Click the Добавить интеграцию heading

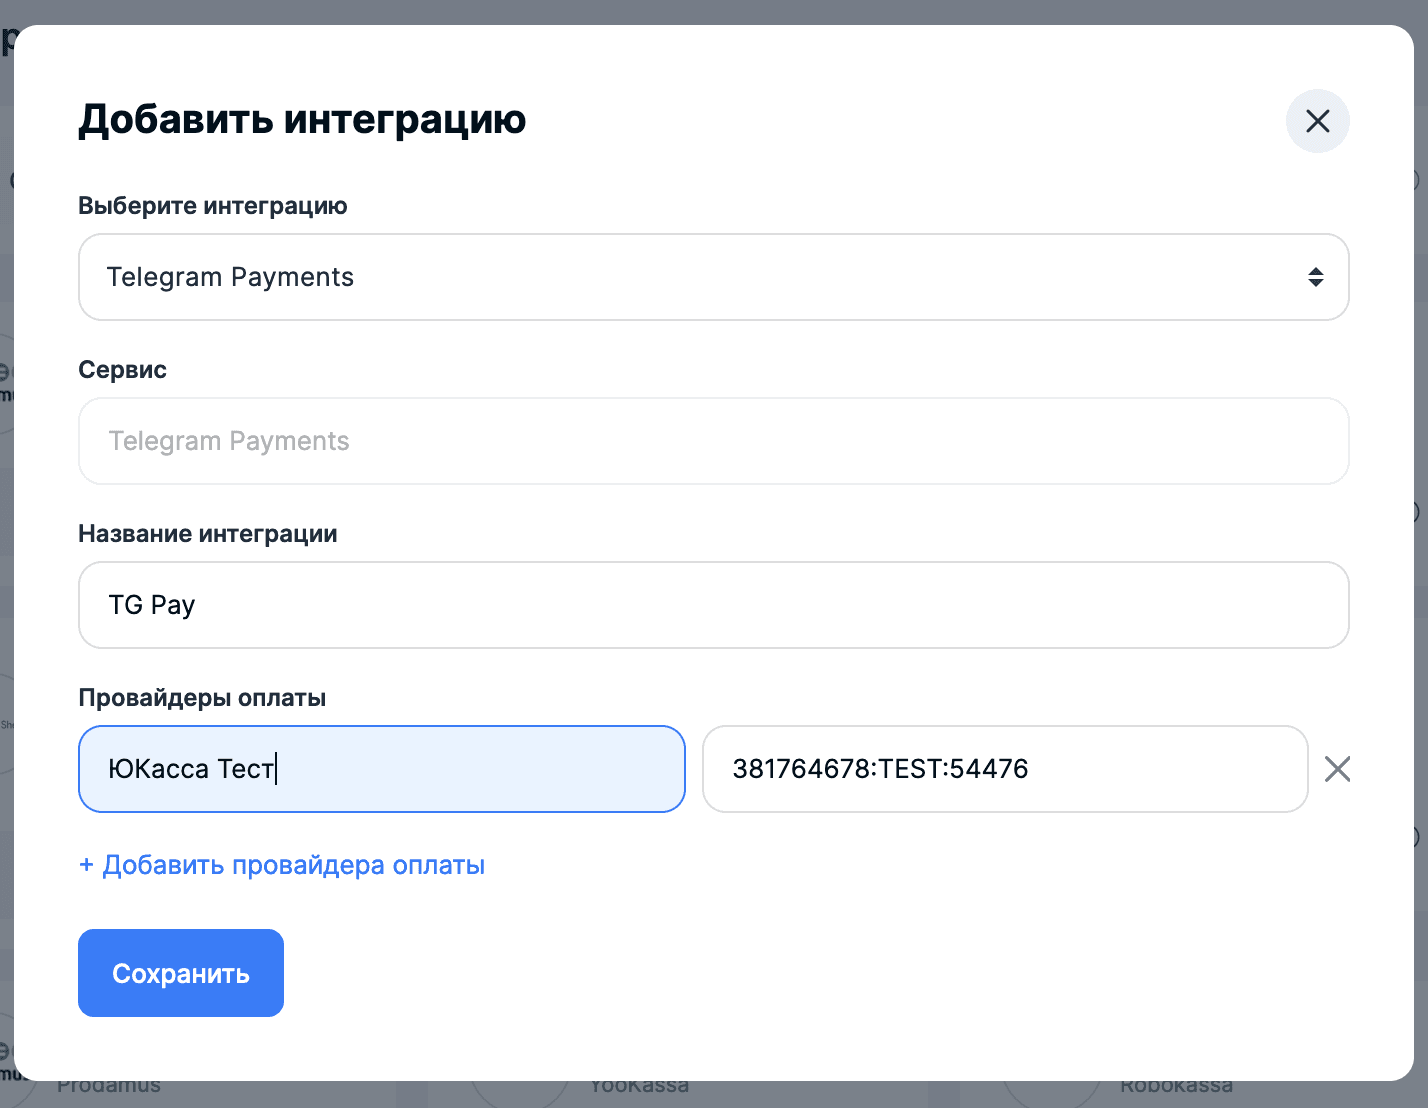tap(302, 119)
